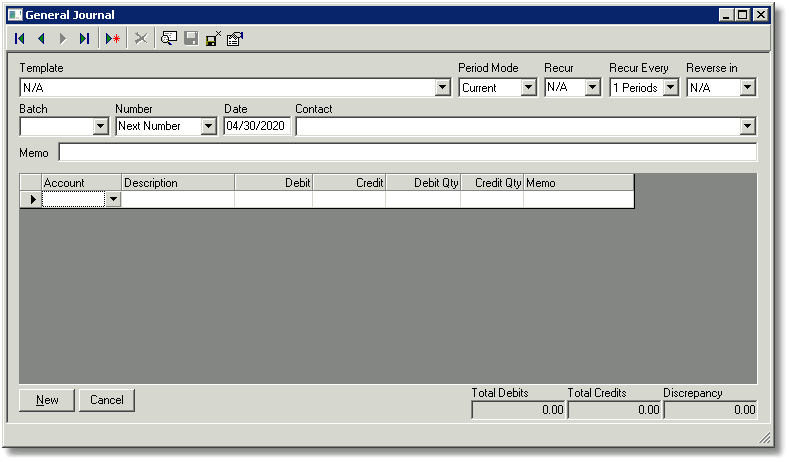Click the Total Debits field

[518, 410]
